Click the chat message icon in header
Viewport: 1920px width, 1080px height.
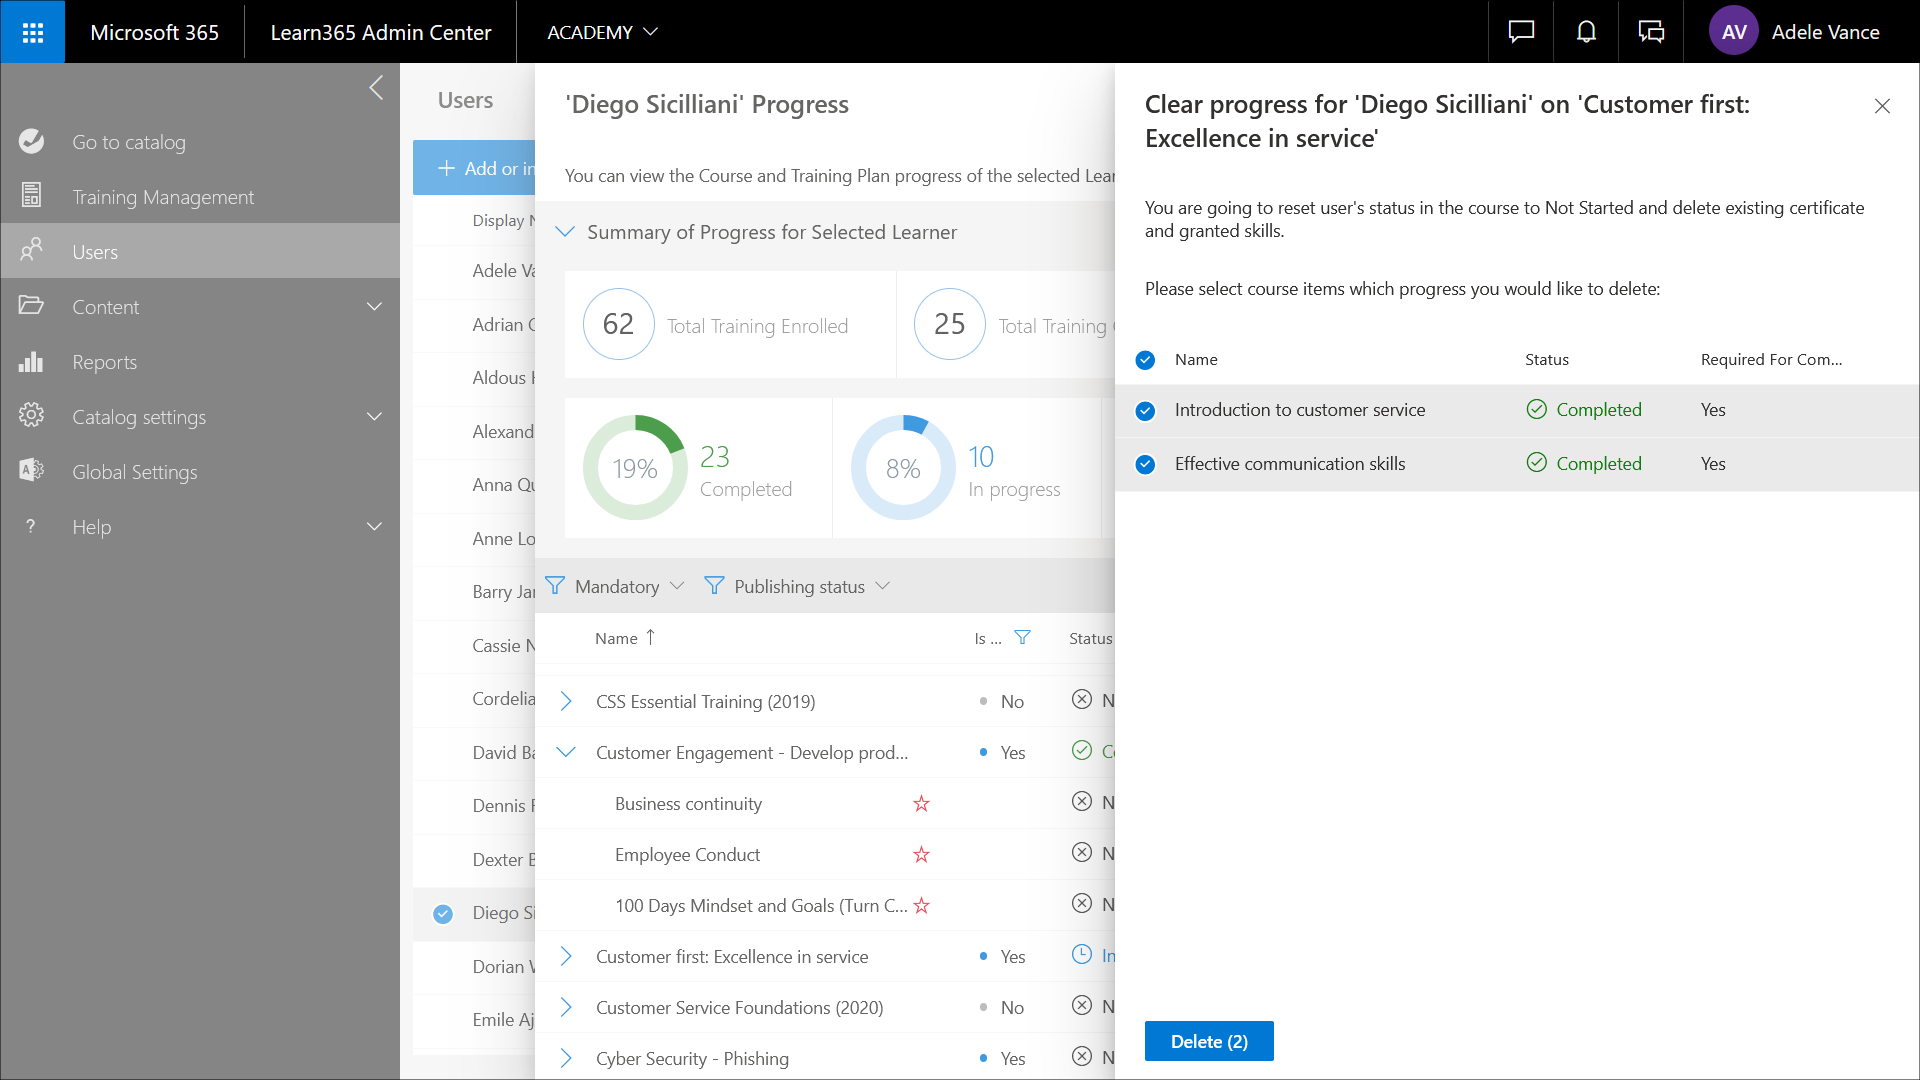(1521, 32)
